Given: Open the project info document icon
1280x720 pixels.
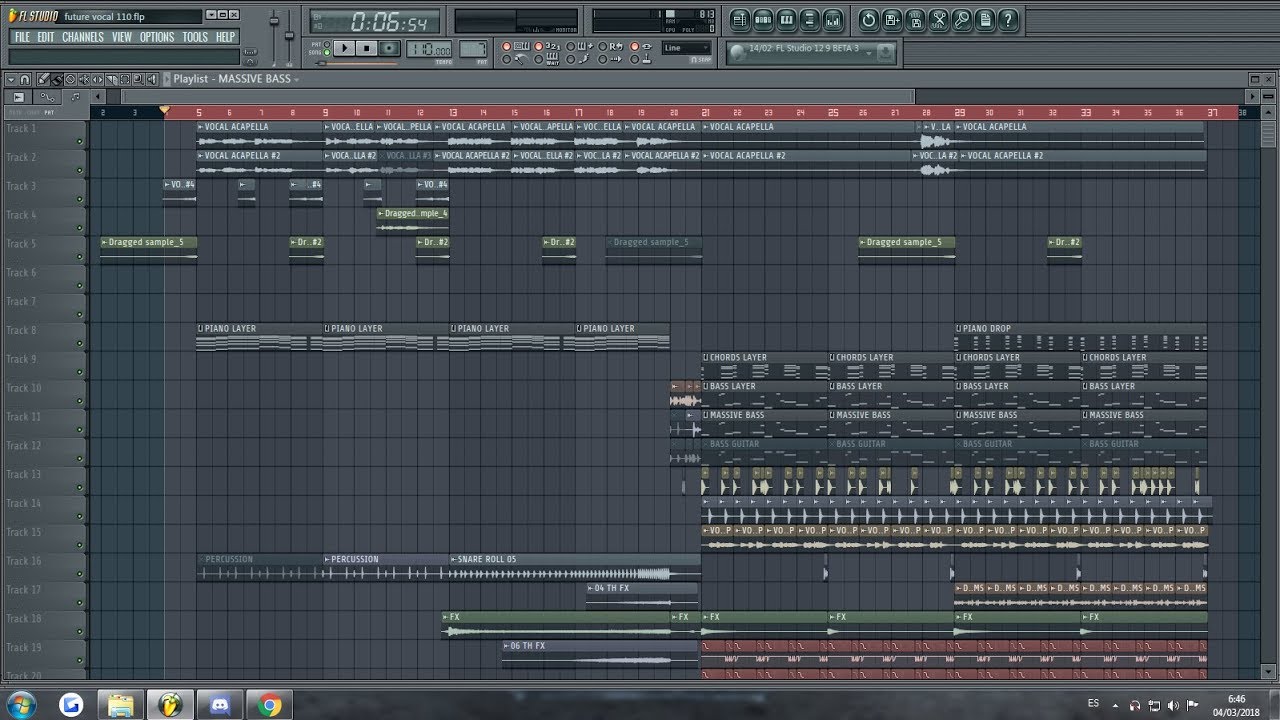Looking at the screenshot, I should click(x=985, y=19).
